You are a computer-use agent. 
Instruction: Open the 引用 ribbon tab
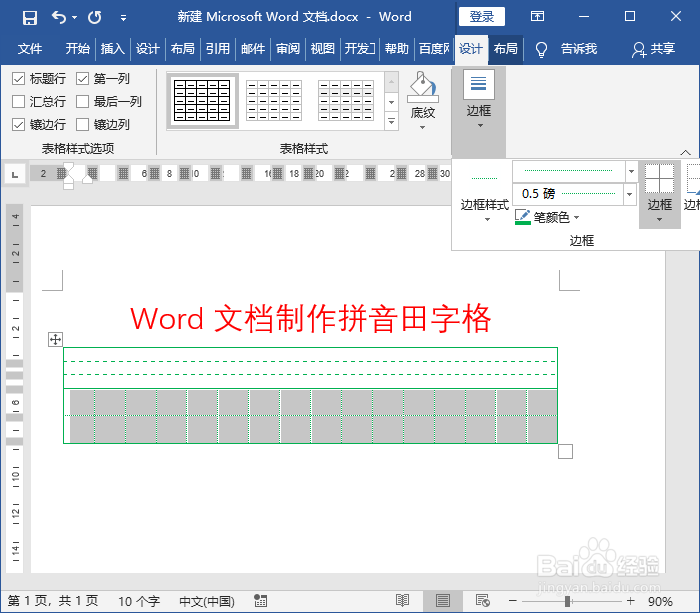[x=217, y=48]
